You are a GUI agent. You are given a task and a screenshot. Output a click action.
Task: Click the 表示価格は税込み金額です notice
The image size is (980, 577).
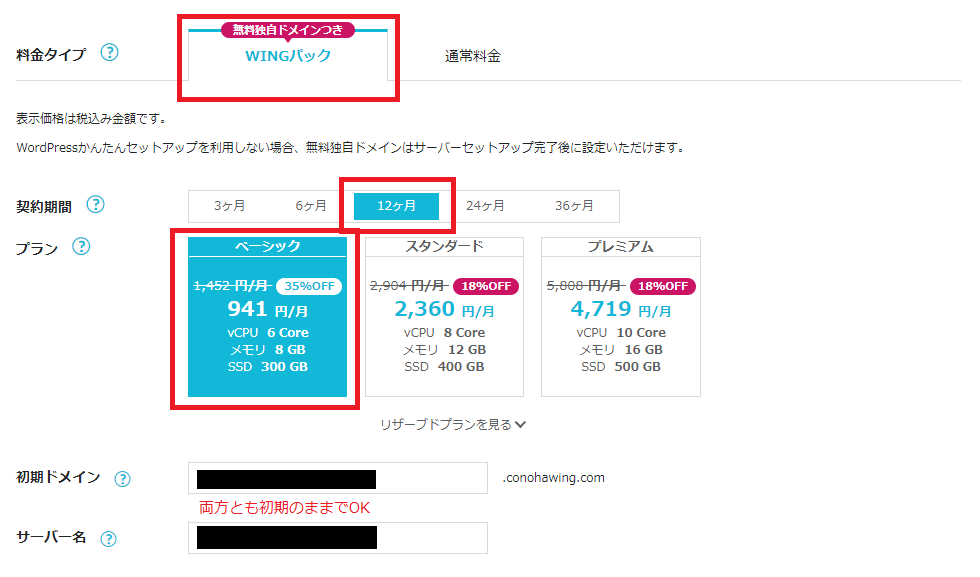click(x=91, y=118)
